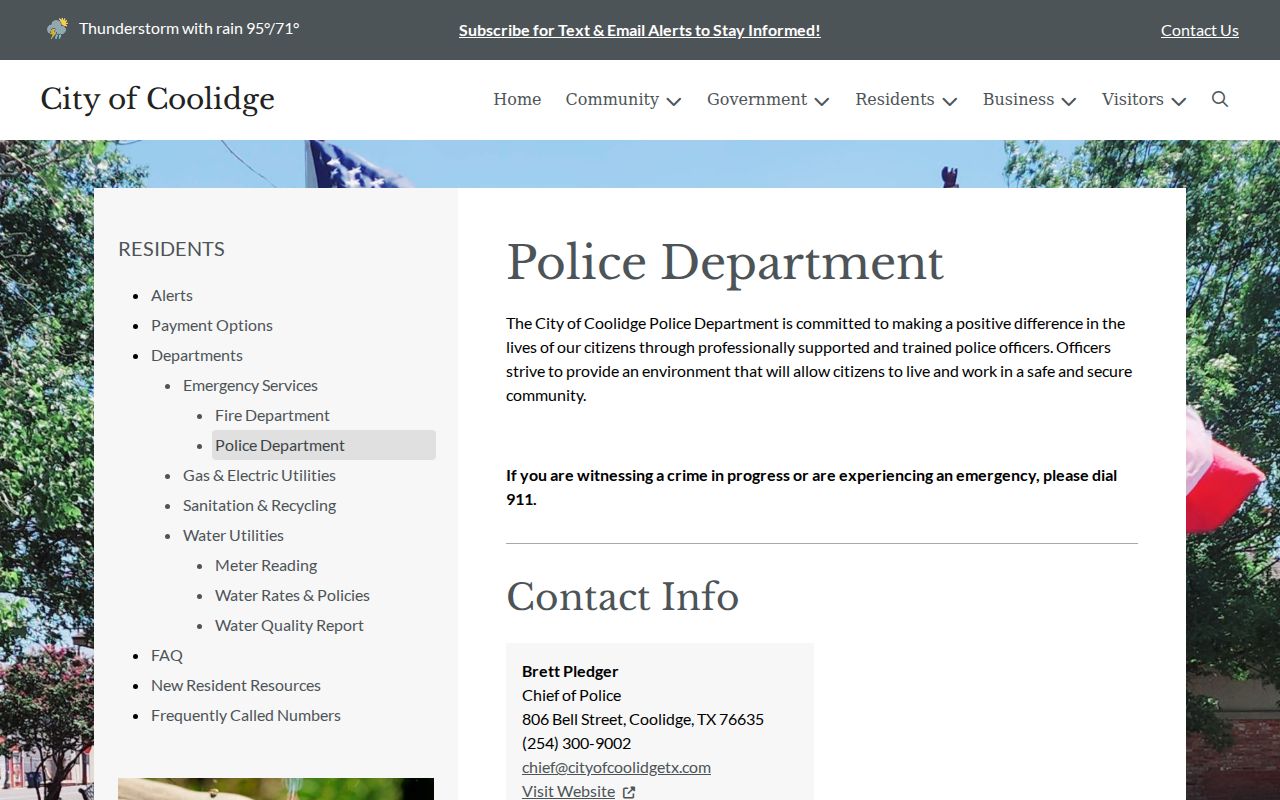Click the RESIDENTS sidebar heading
This screenshot has width=1280, height=800.
[x=171, y=249]
